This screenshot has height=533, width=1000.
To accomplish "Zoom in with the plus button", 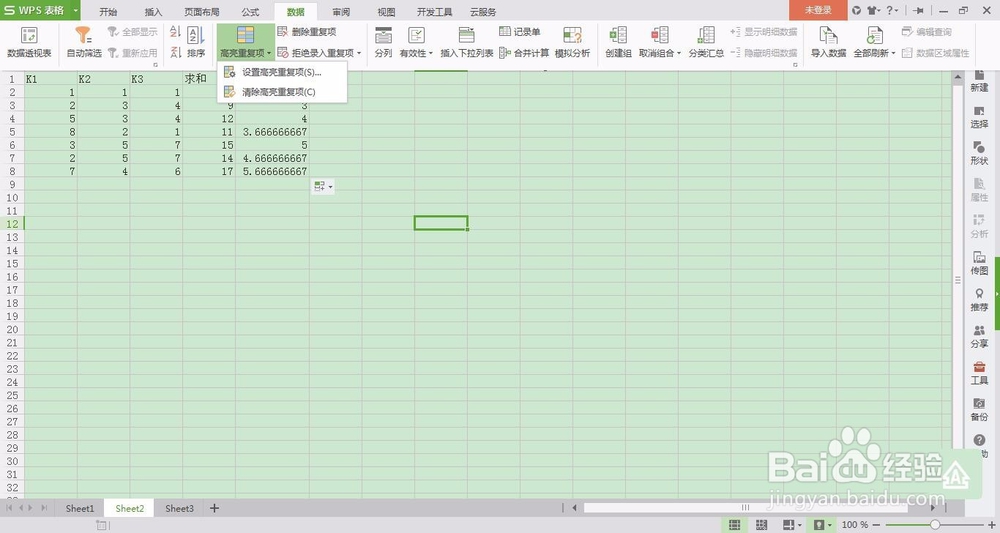I will [991, 525].
